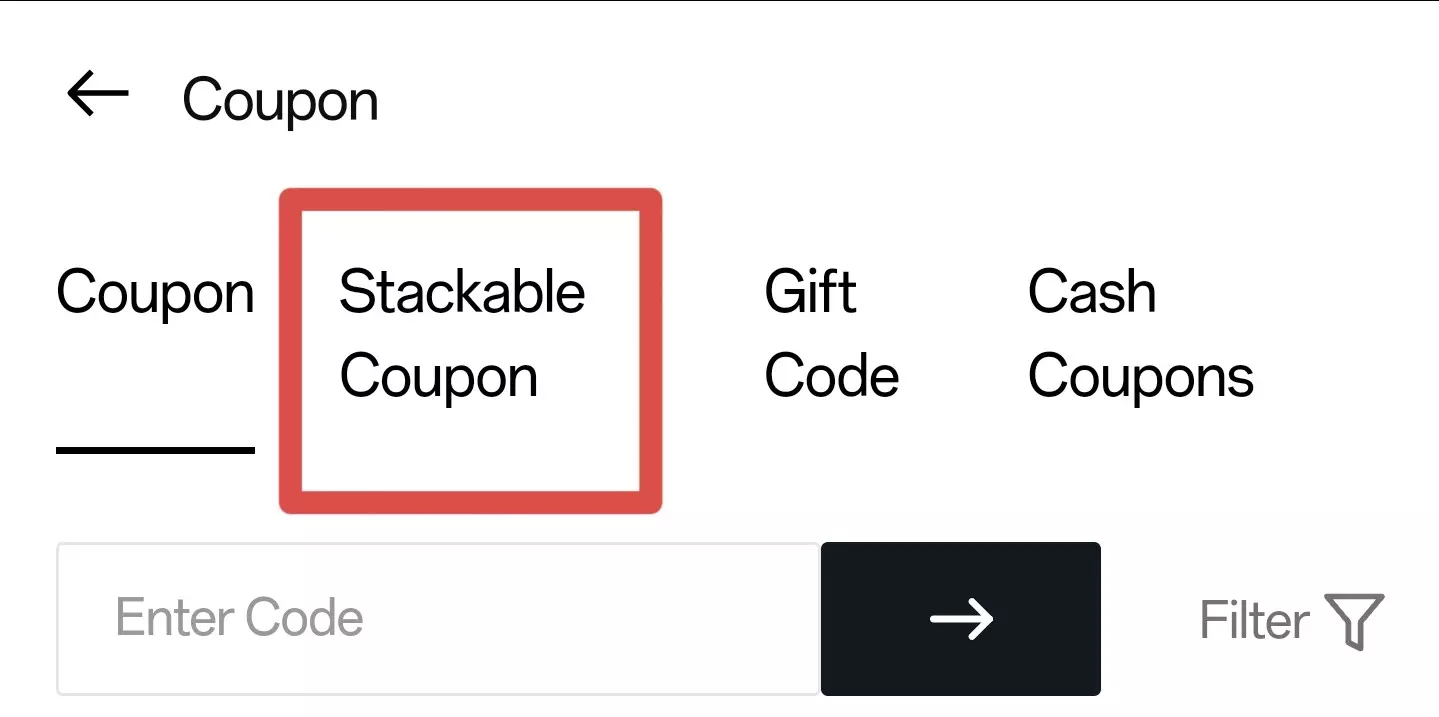Click the funnel filter icon
This screenshot has width=1439, height=717.
tap(1354, 620)
